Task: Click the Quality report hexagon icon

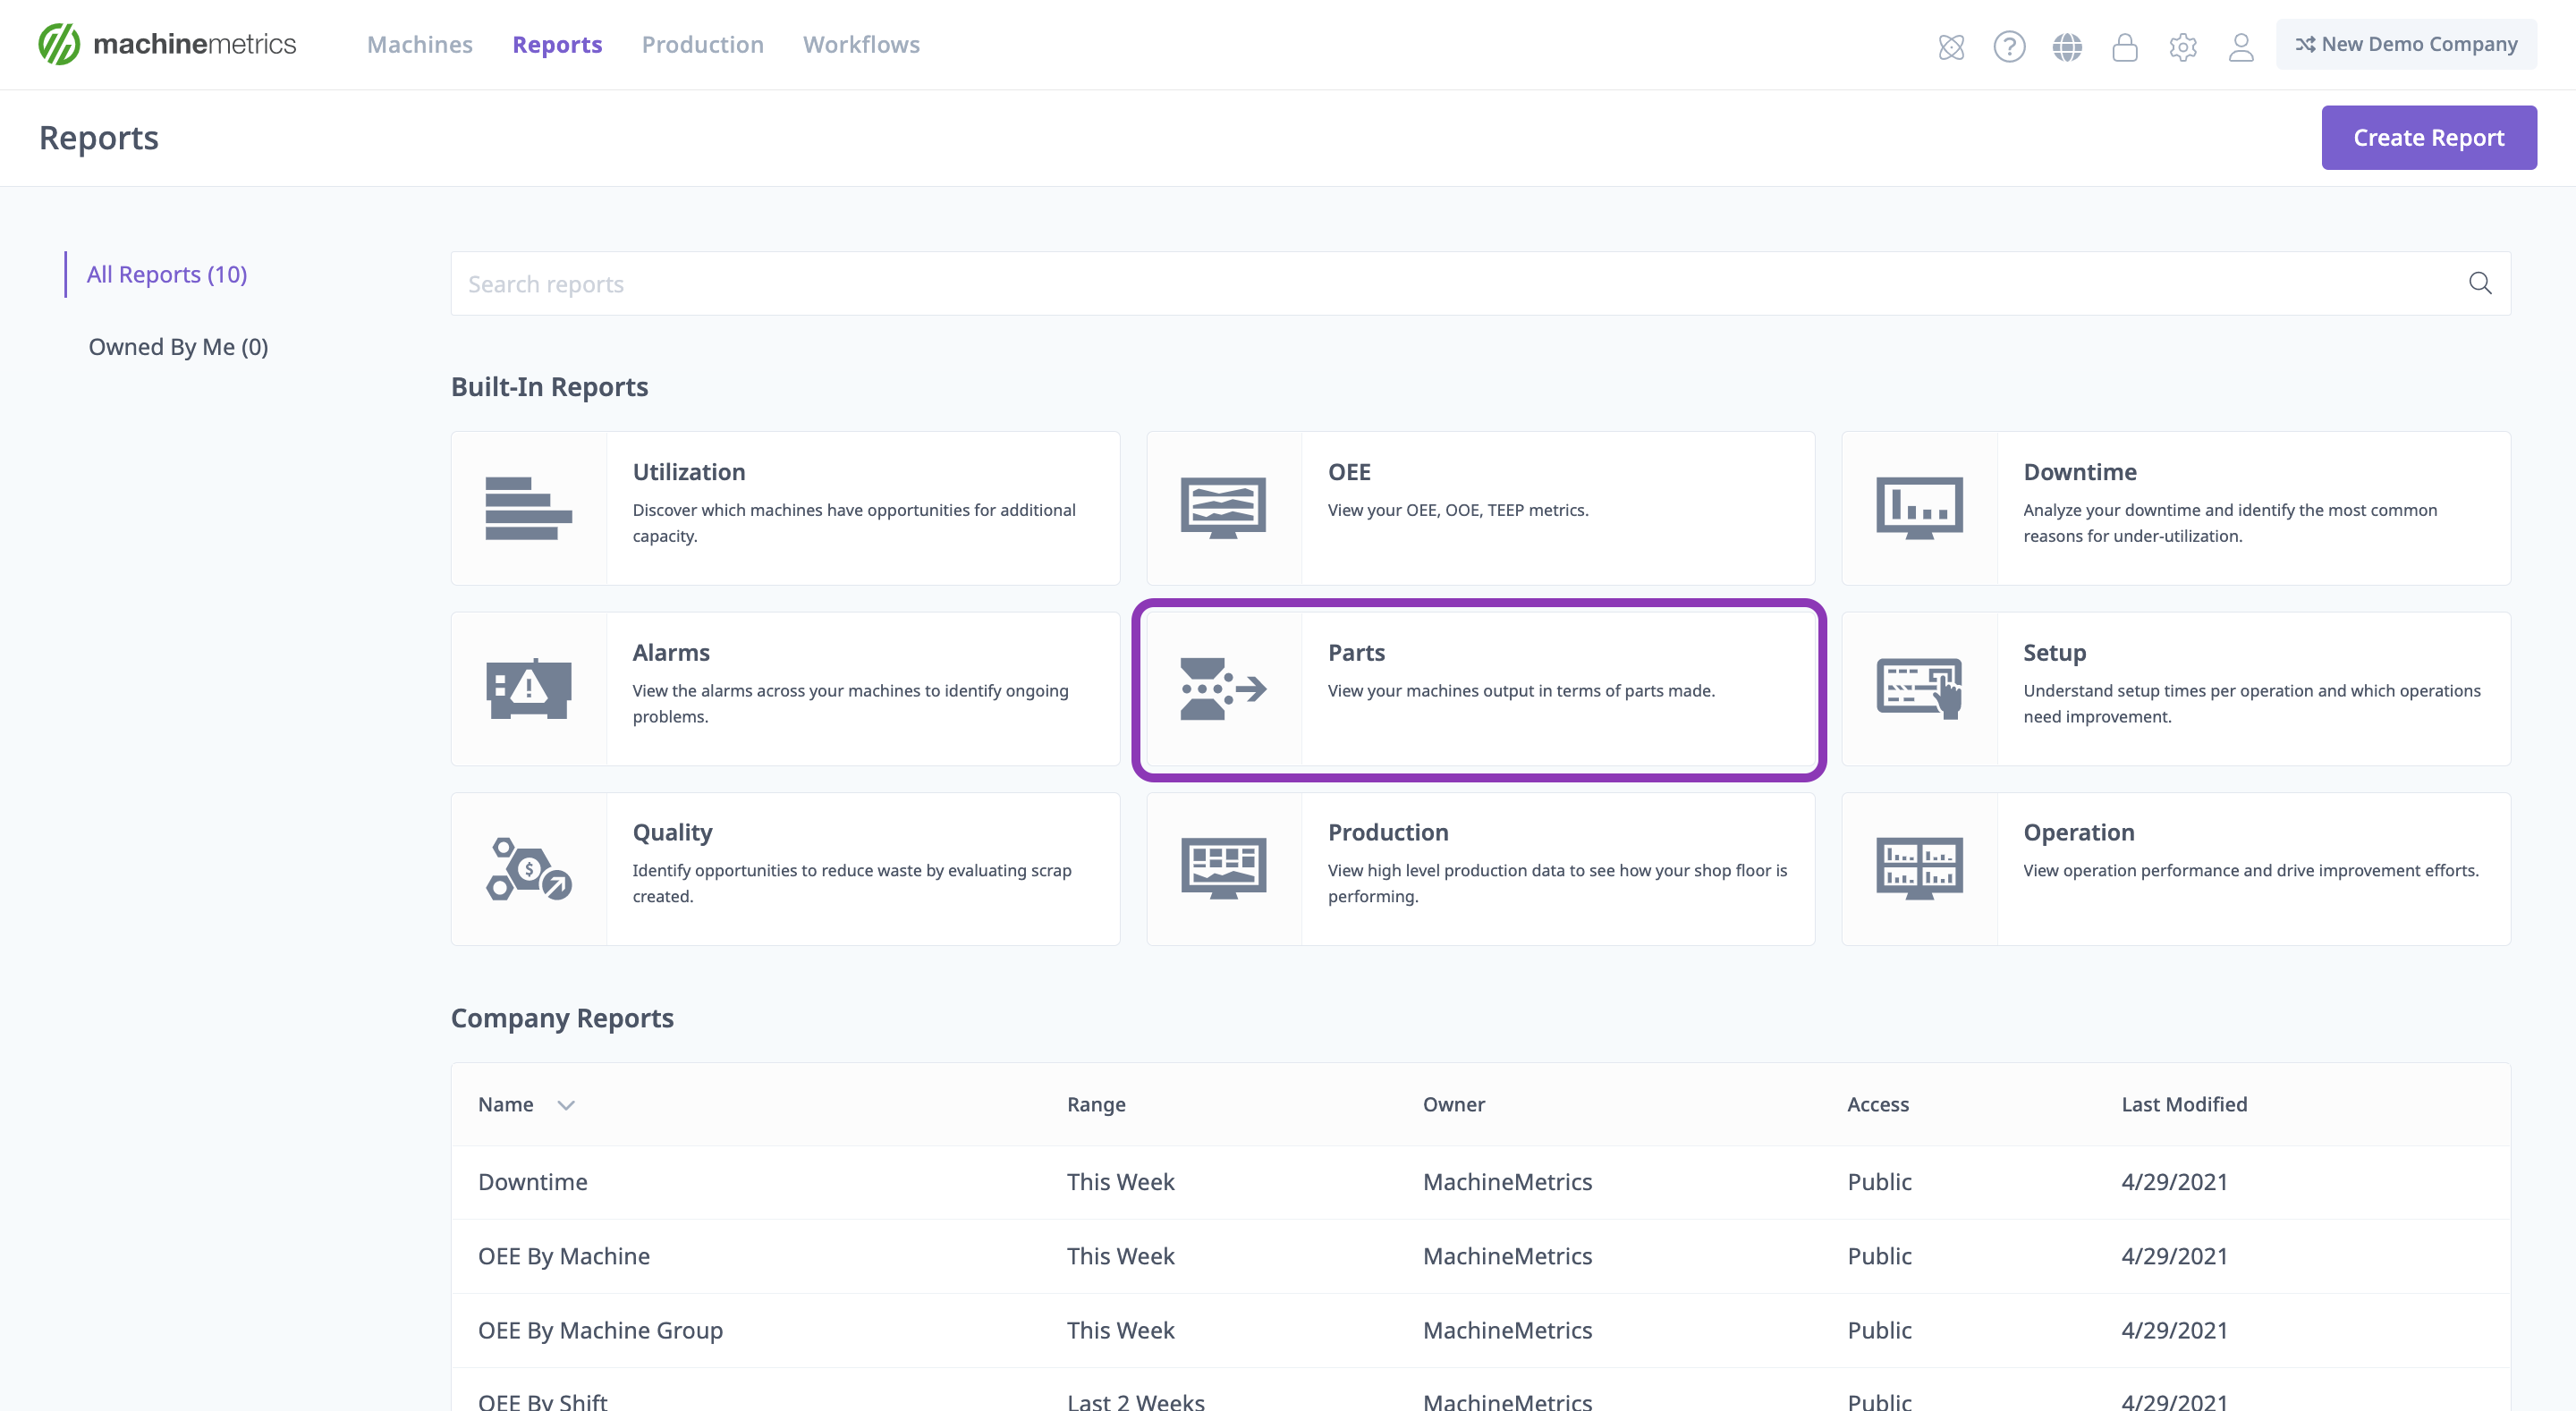Action: click(x=528, y=868)
